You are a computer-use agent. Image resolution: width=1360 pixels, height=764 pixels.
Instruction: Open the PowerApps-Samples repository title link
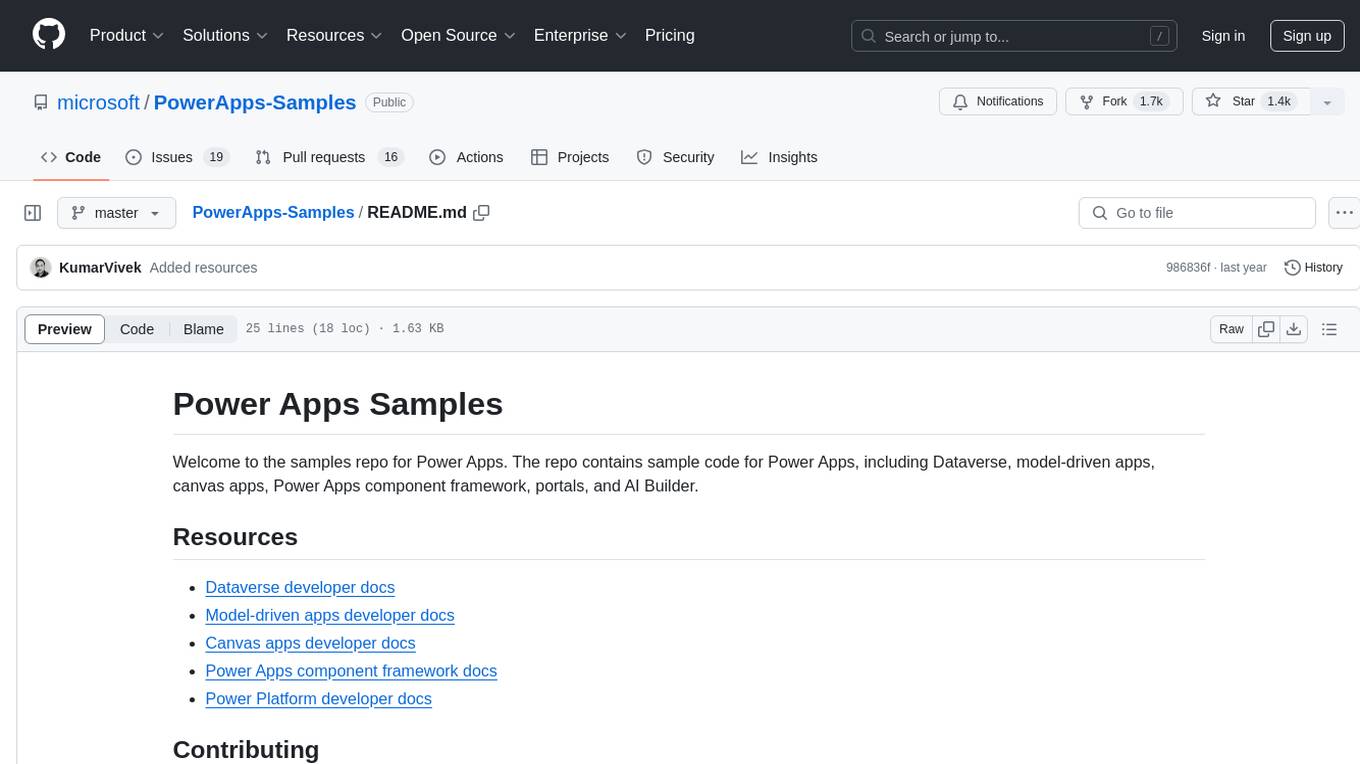[255, 102]
